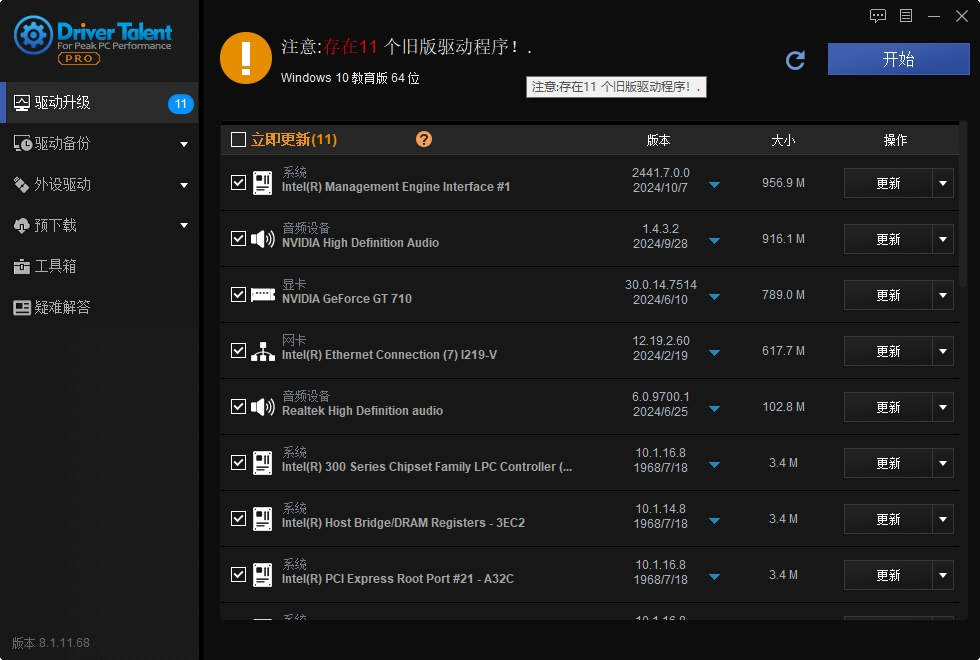This screenshot has height=660, width=980.
Task: Click motherboard icon of Management Engine Interface row
Action: 262,183
